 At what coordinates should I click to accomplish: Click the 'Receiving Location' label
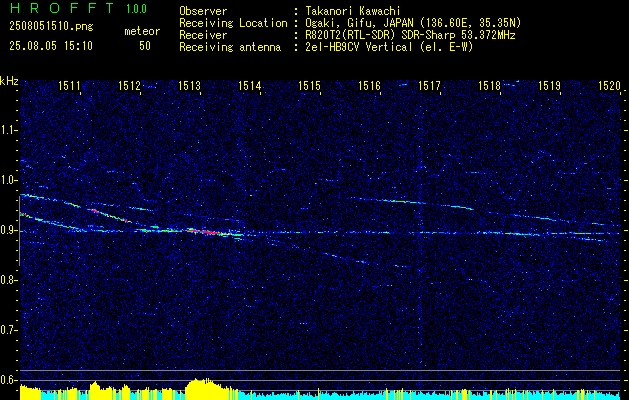[233, 23]
